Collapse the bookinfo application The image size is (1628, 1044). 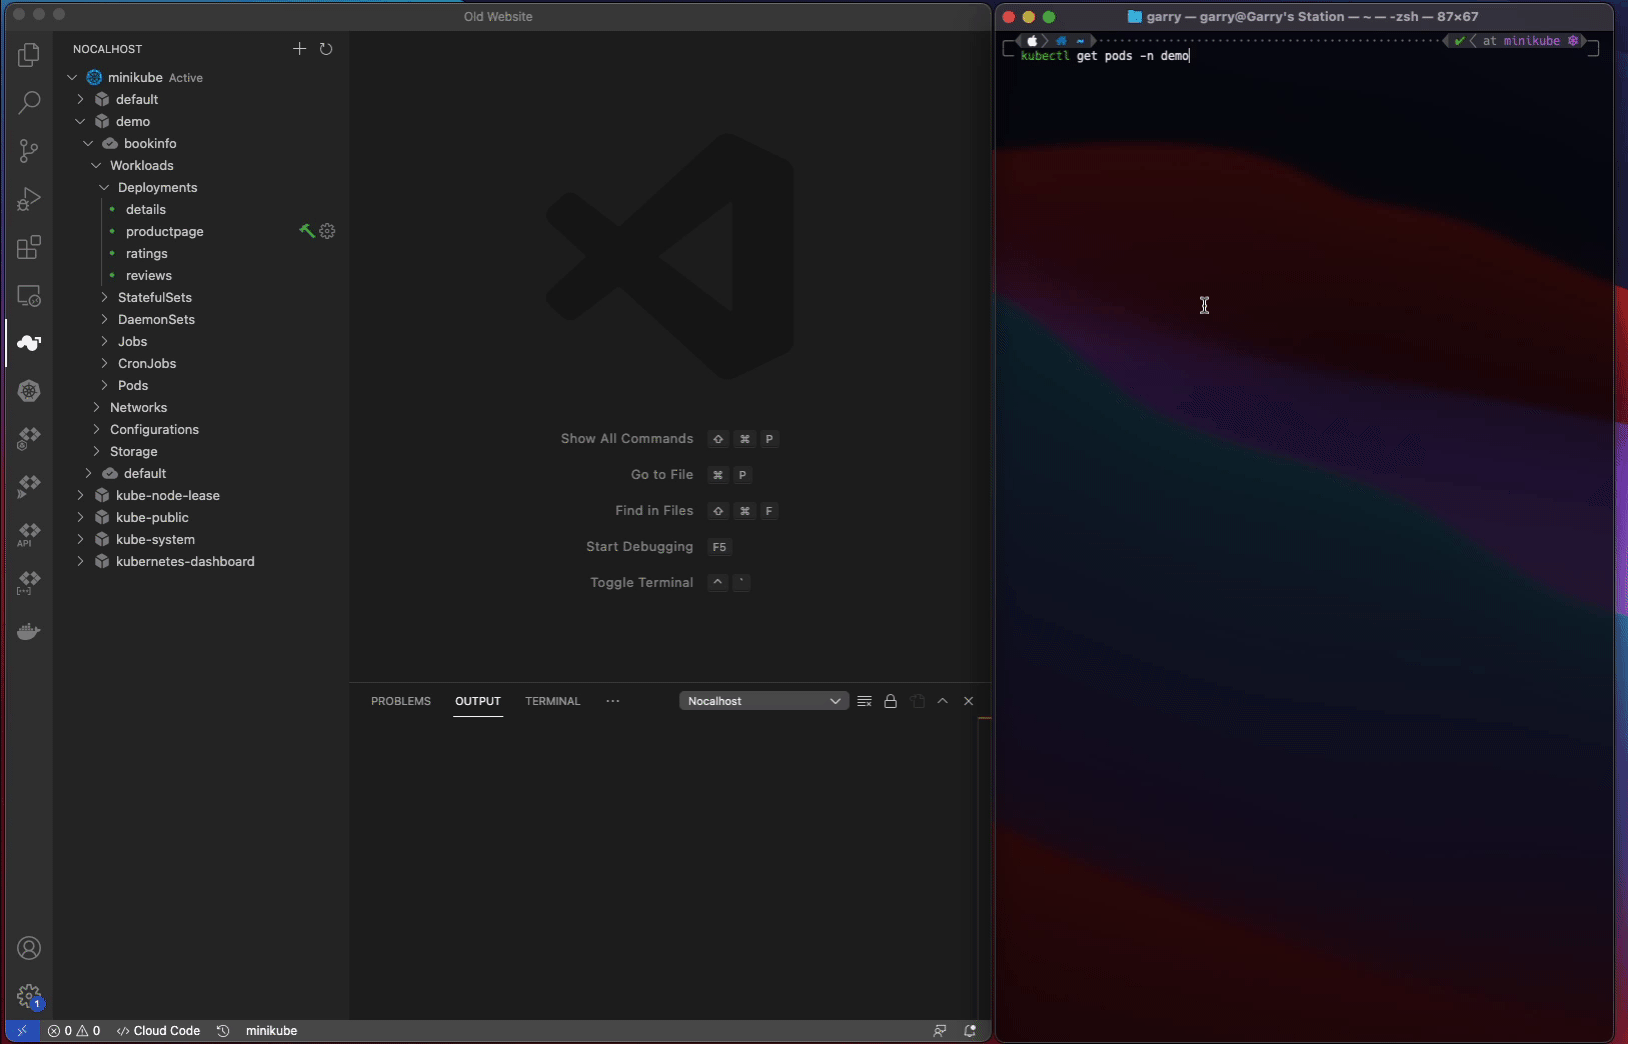[88, 143]
